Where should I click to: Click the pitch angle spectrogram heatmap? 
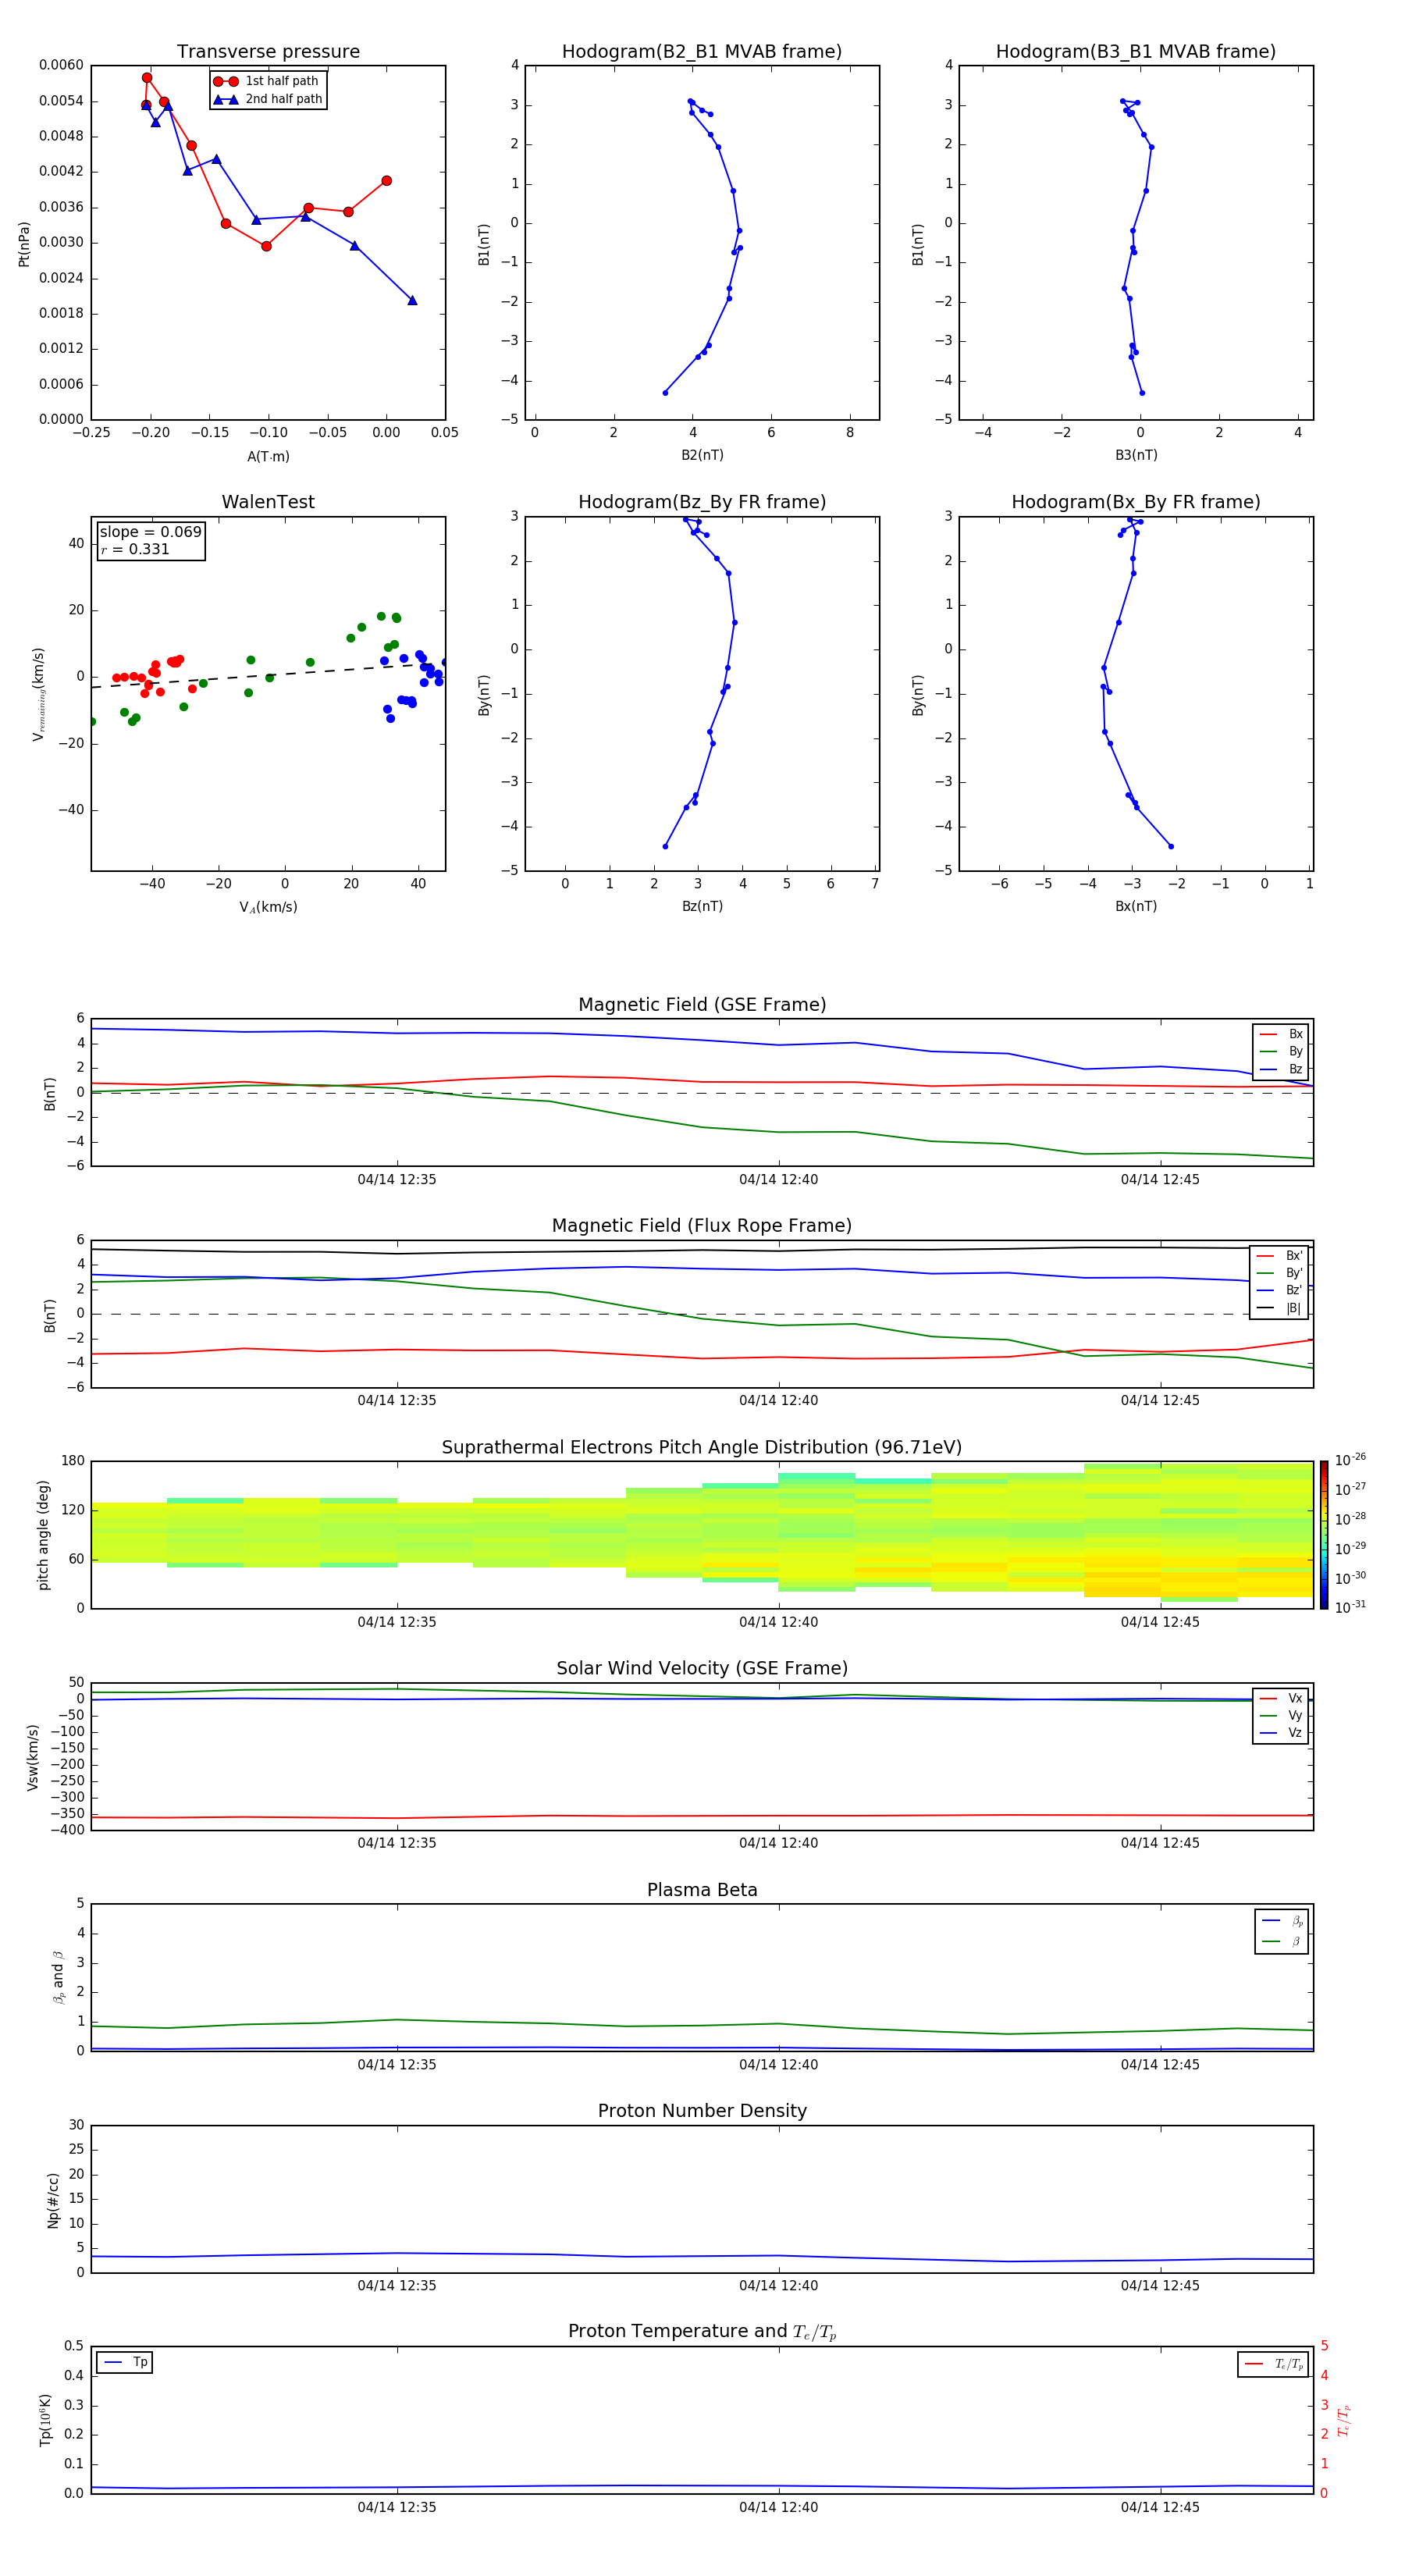click(702, 1535)
